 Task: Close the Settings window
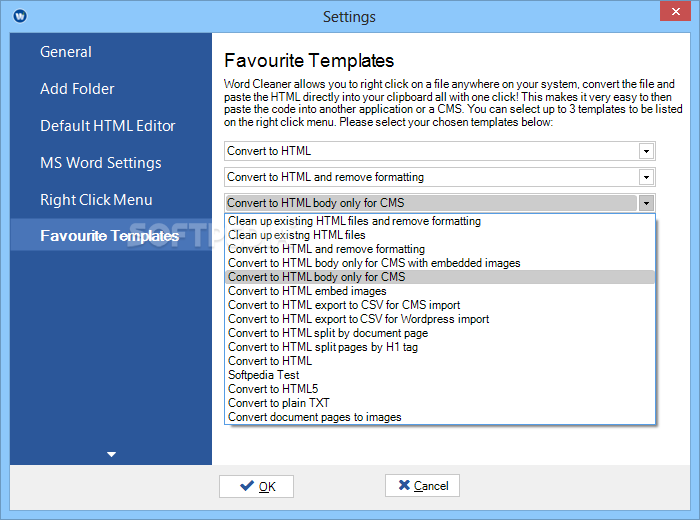point(675,12)
